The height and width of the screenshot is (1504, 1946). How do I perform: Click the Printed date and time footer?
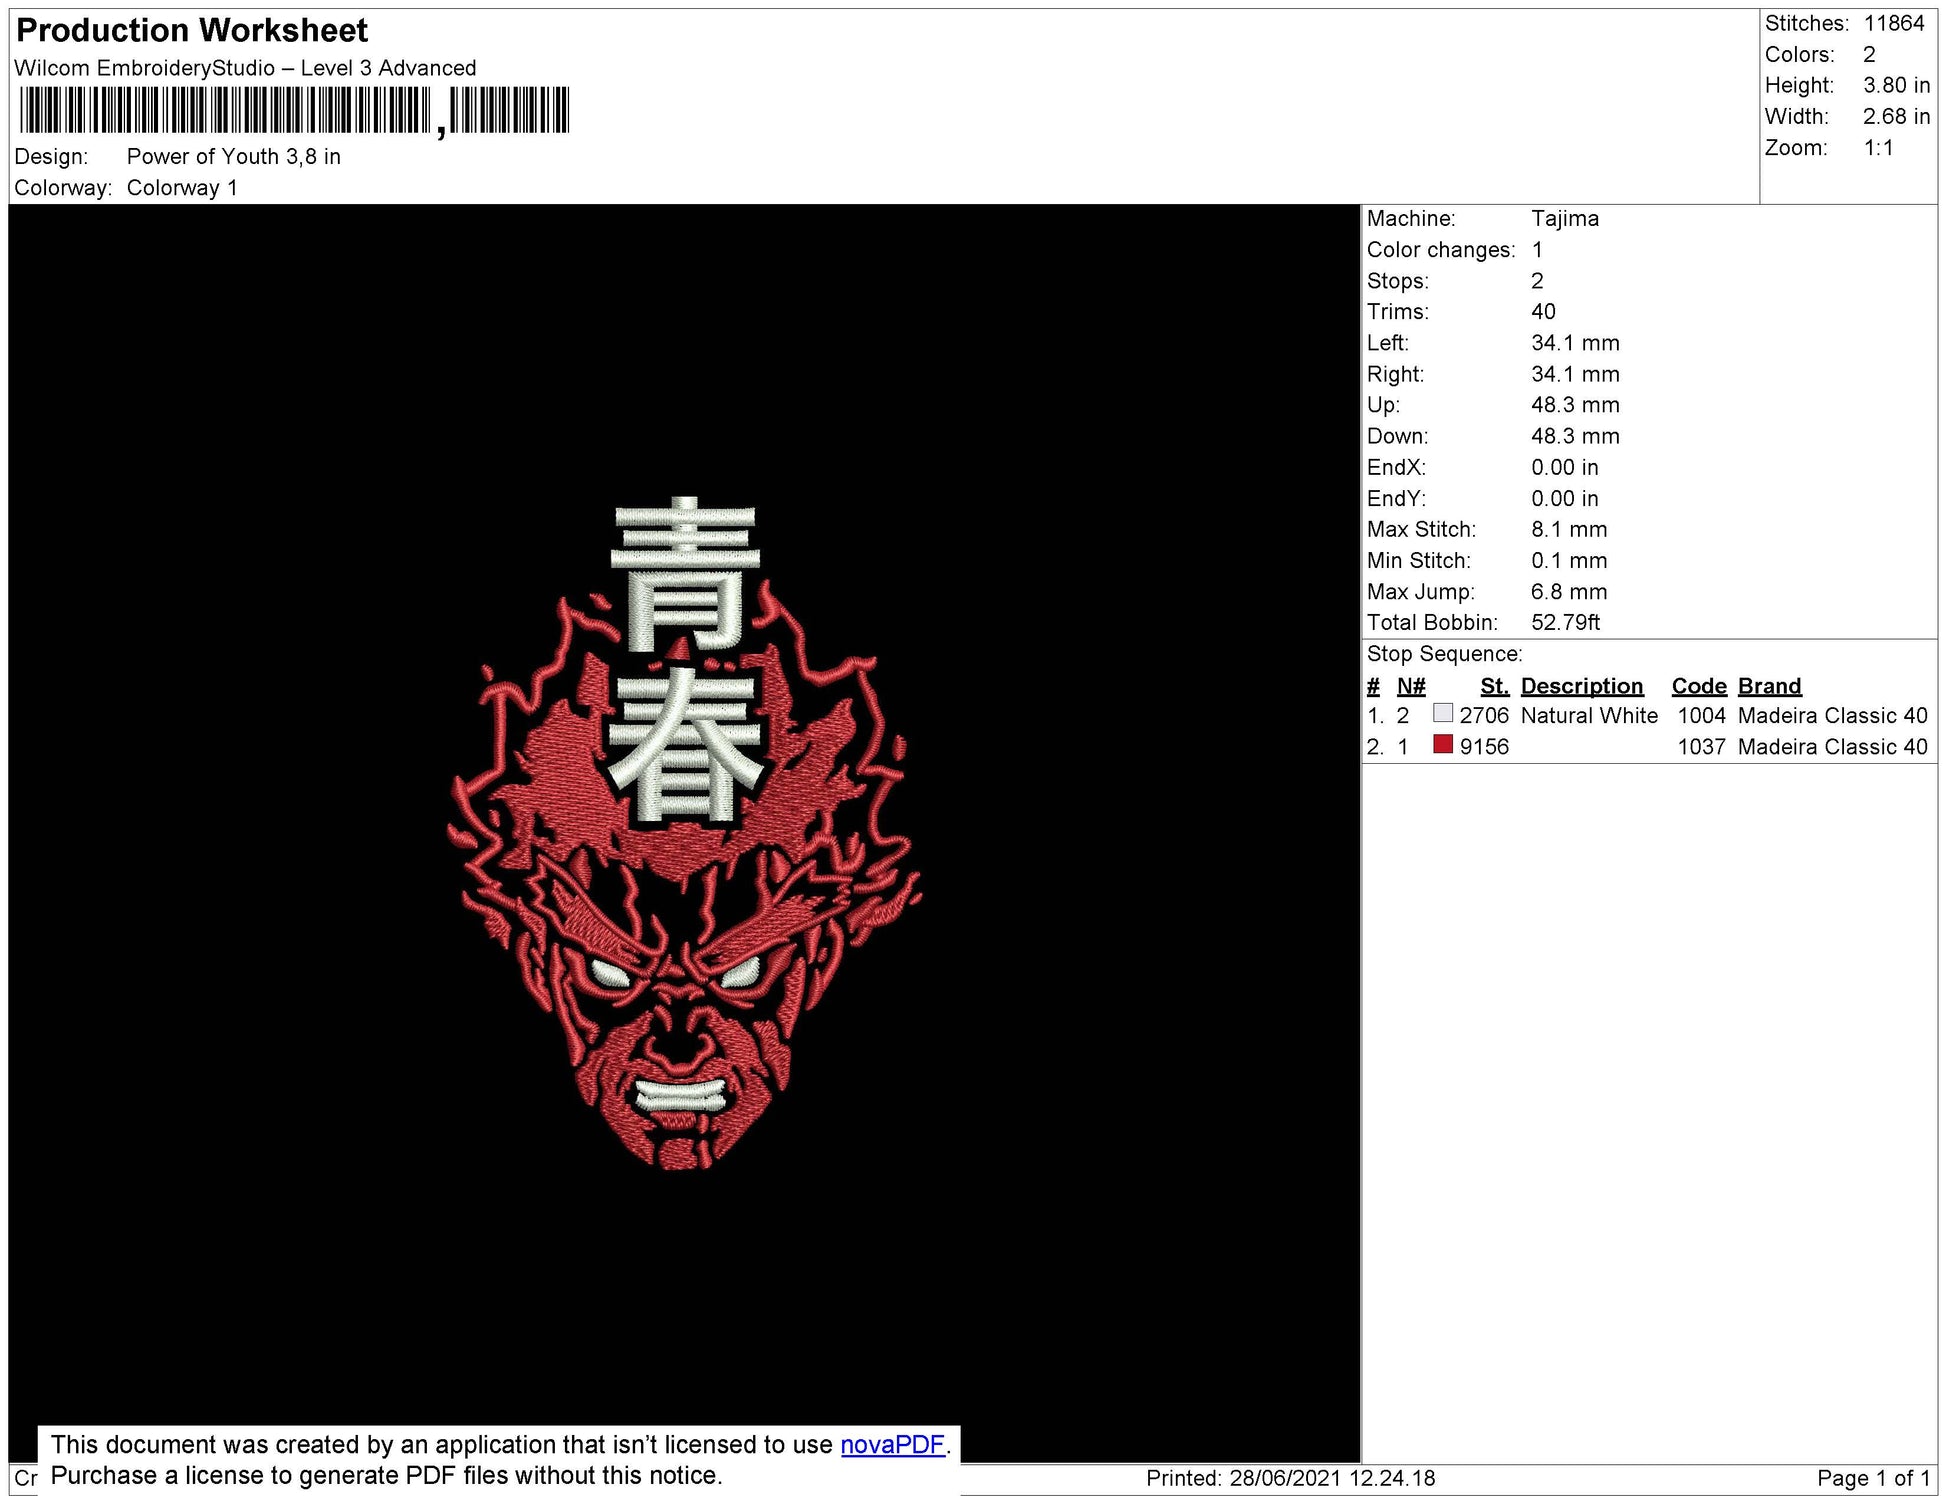click(1290, 1478)
